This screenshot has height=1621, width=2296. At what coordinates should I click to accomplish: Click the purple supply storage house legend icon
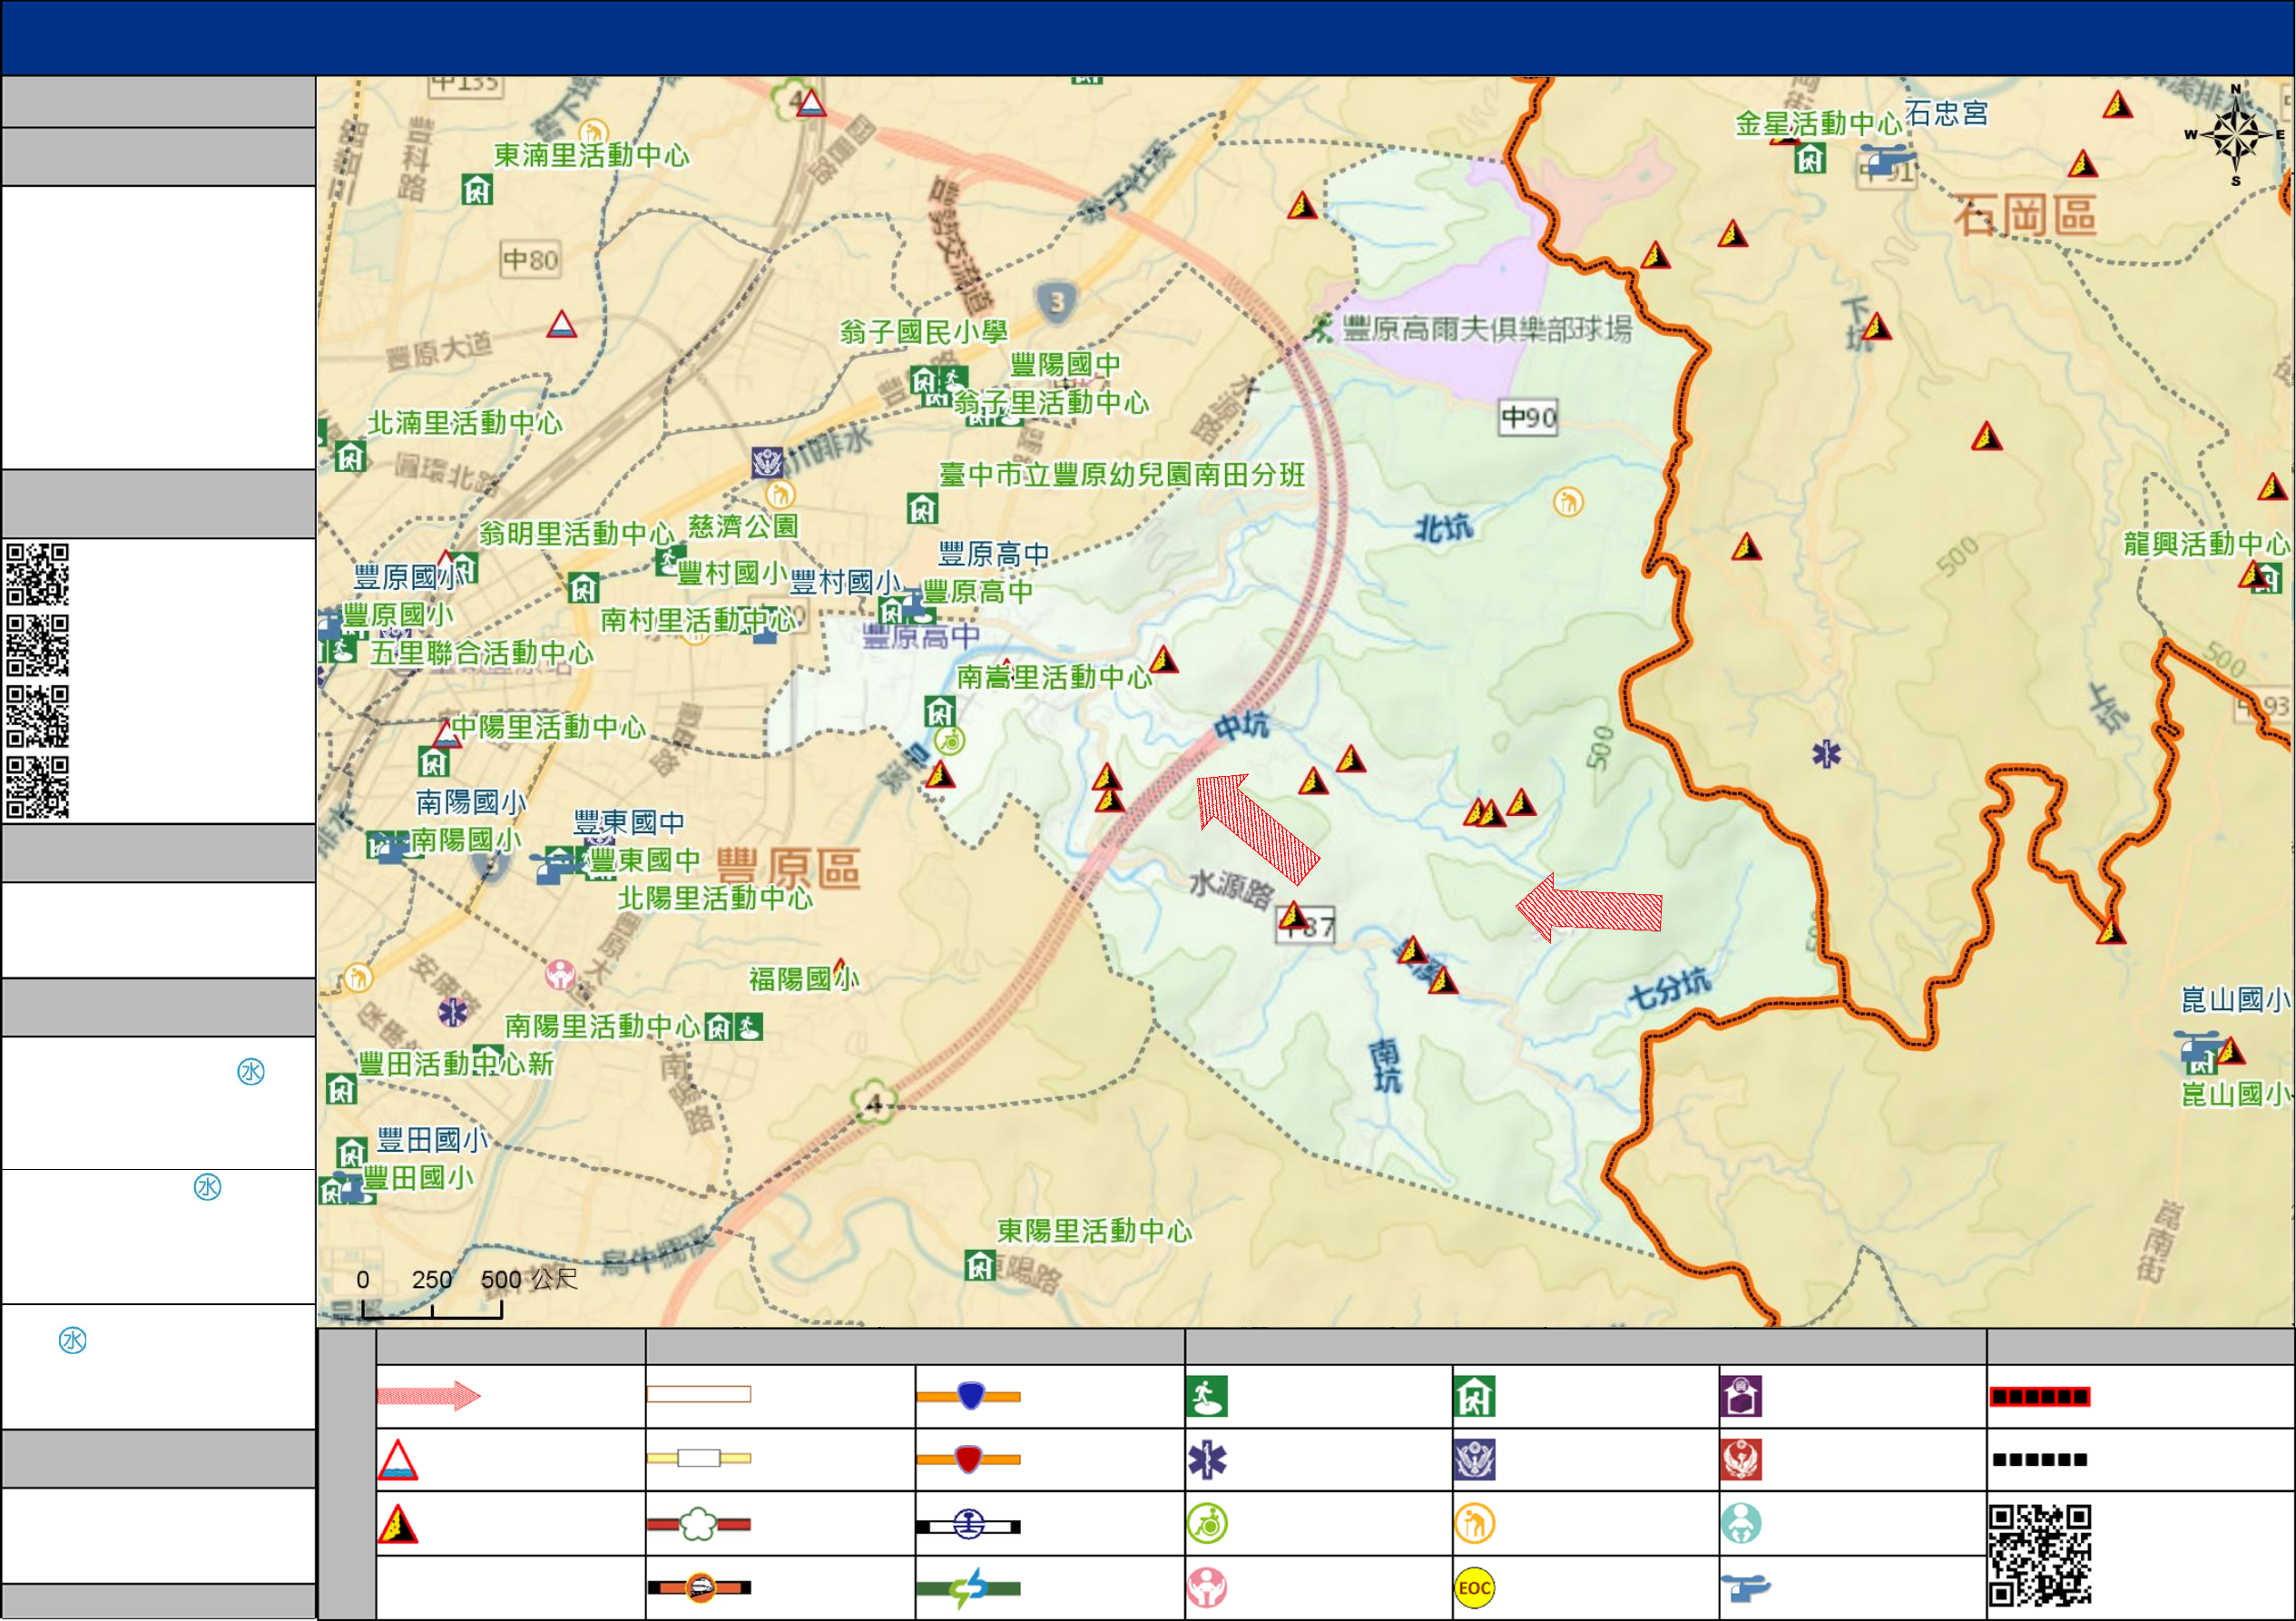pyautogui.click(x=1741, y=1396)
